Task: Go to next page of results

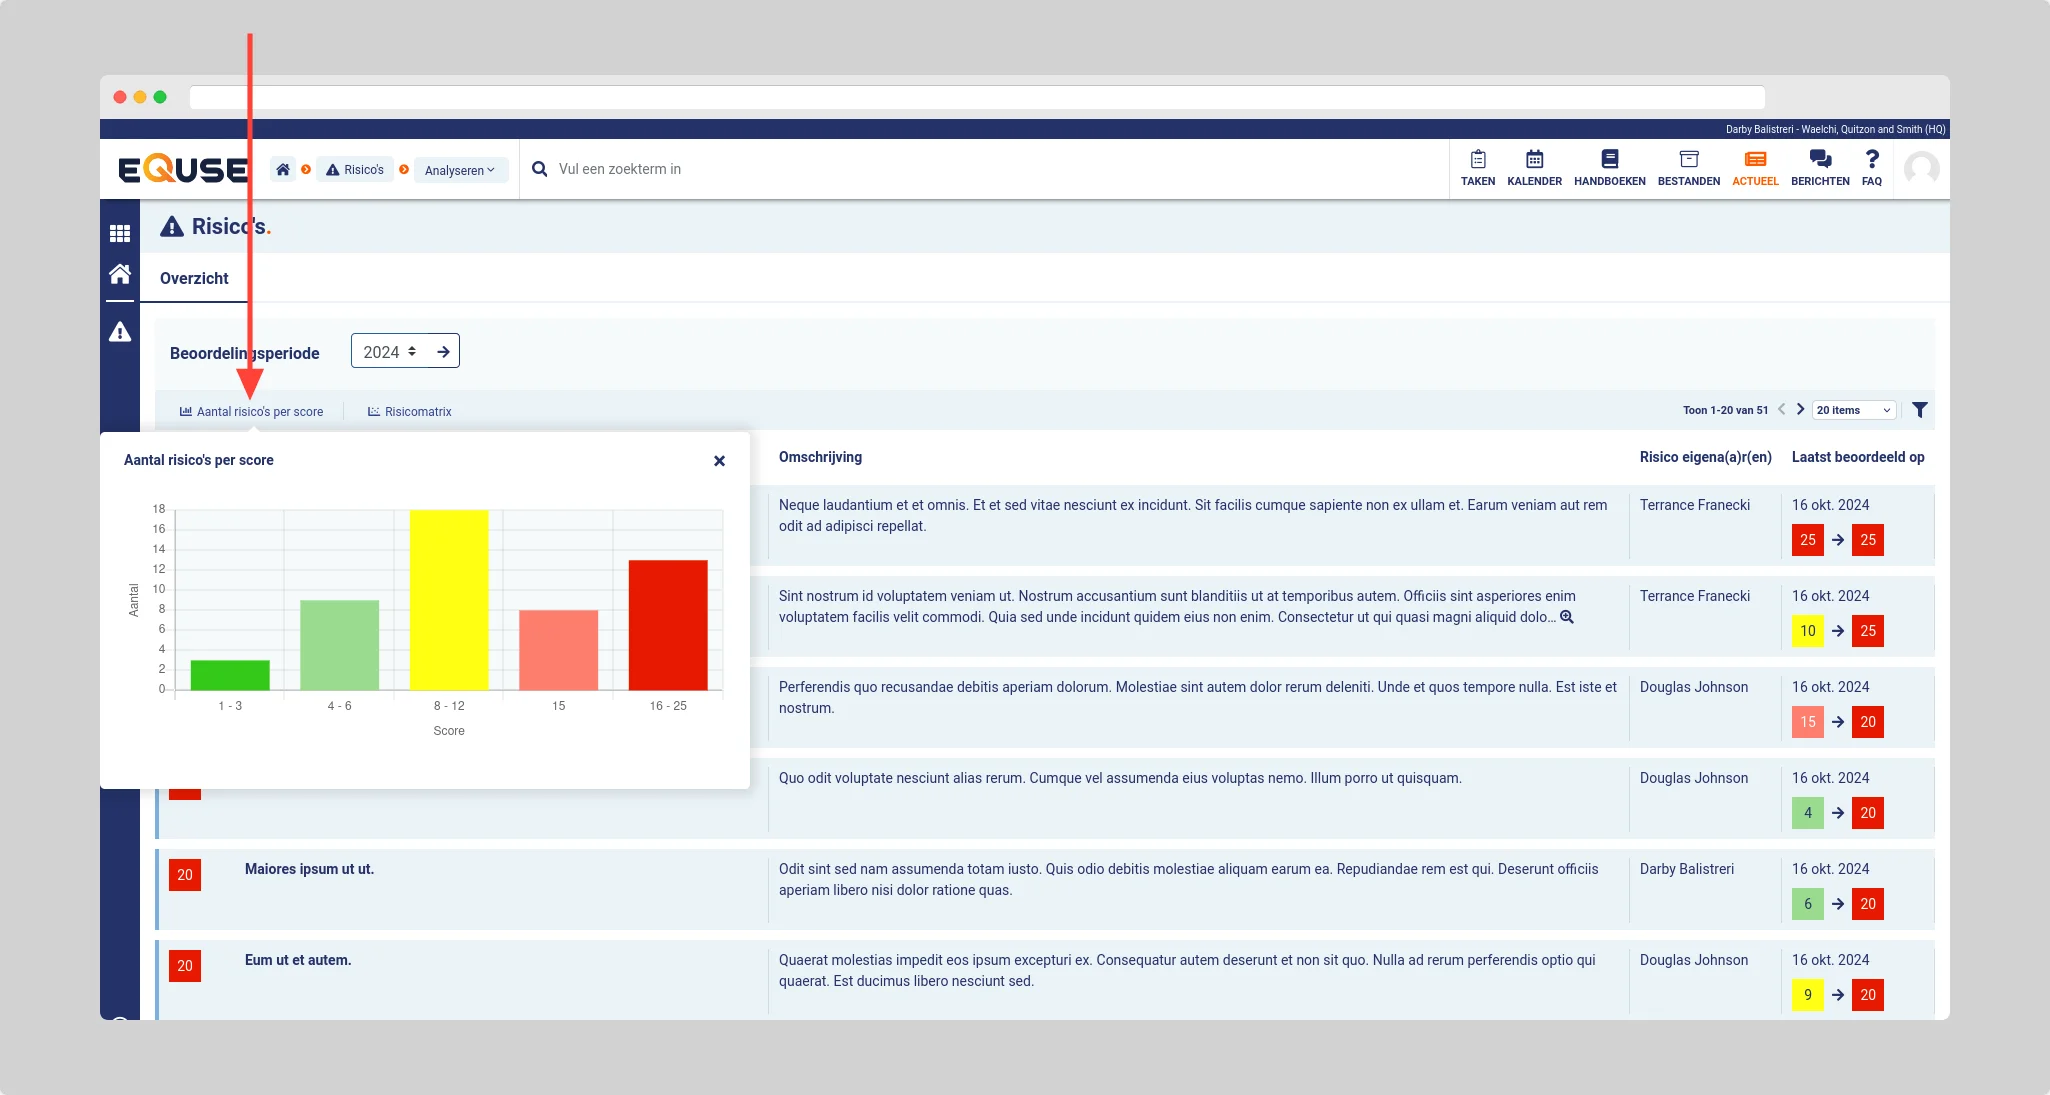Action: pos(1800,409)
